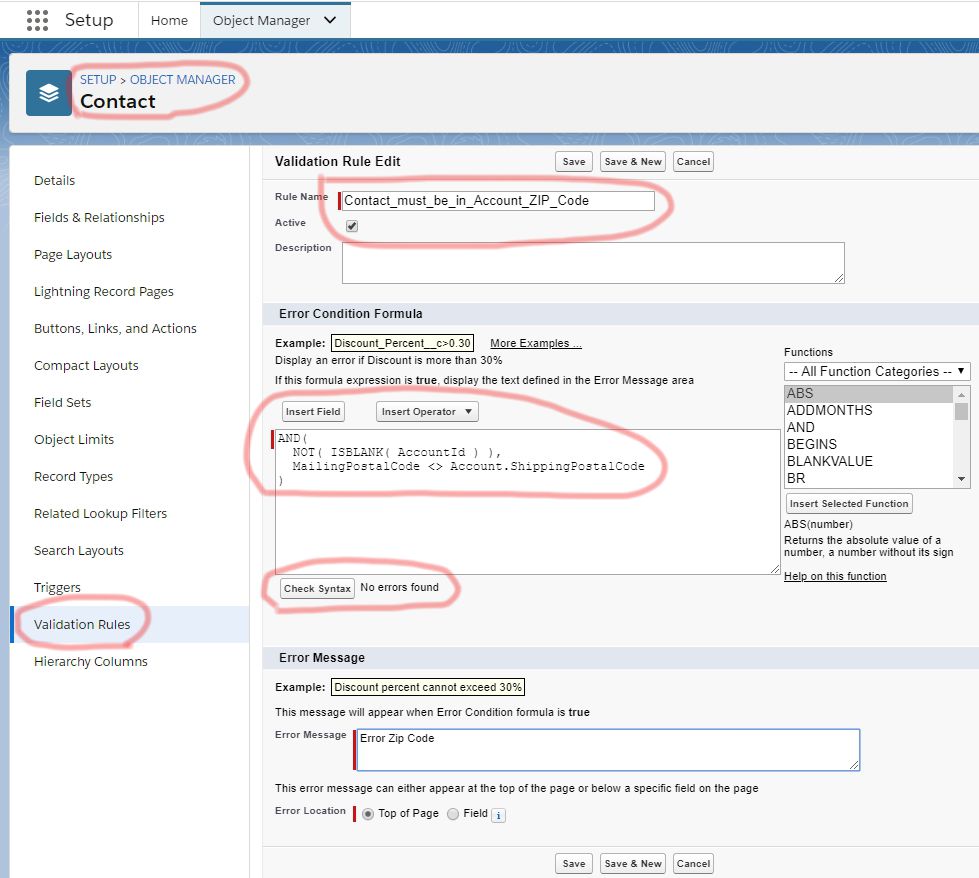Screen dimensions: 979x878
Task: Click the Check Syntax button
Action: tap(317, 588)
